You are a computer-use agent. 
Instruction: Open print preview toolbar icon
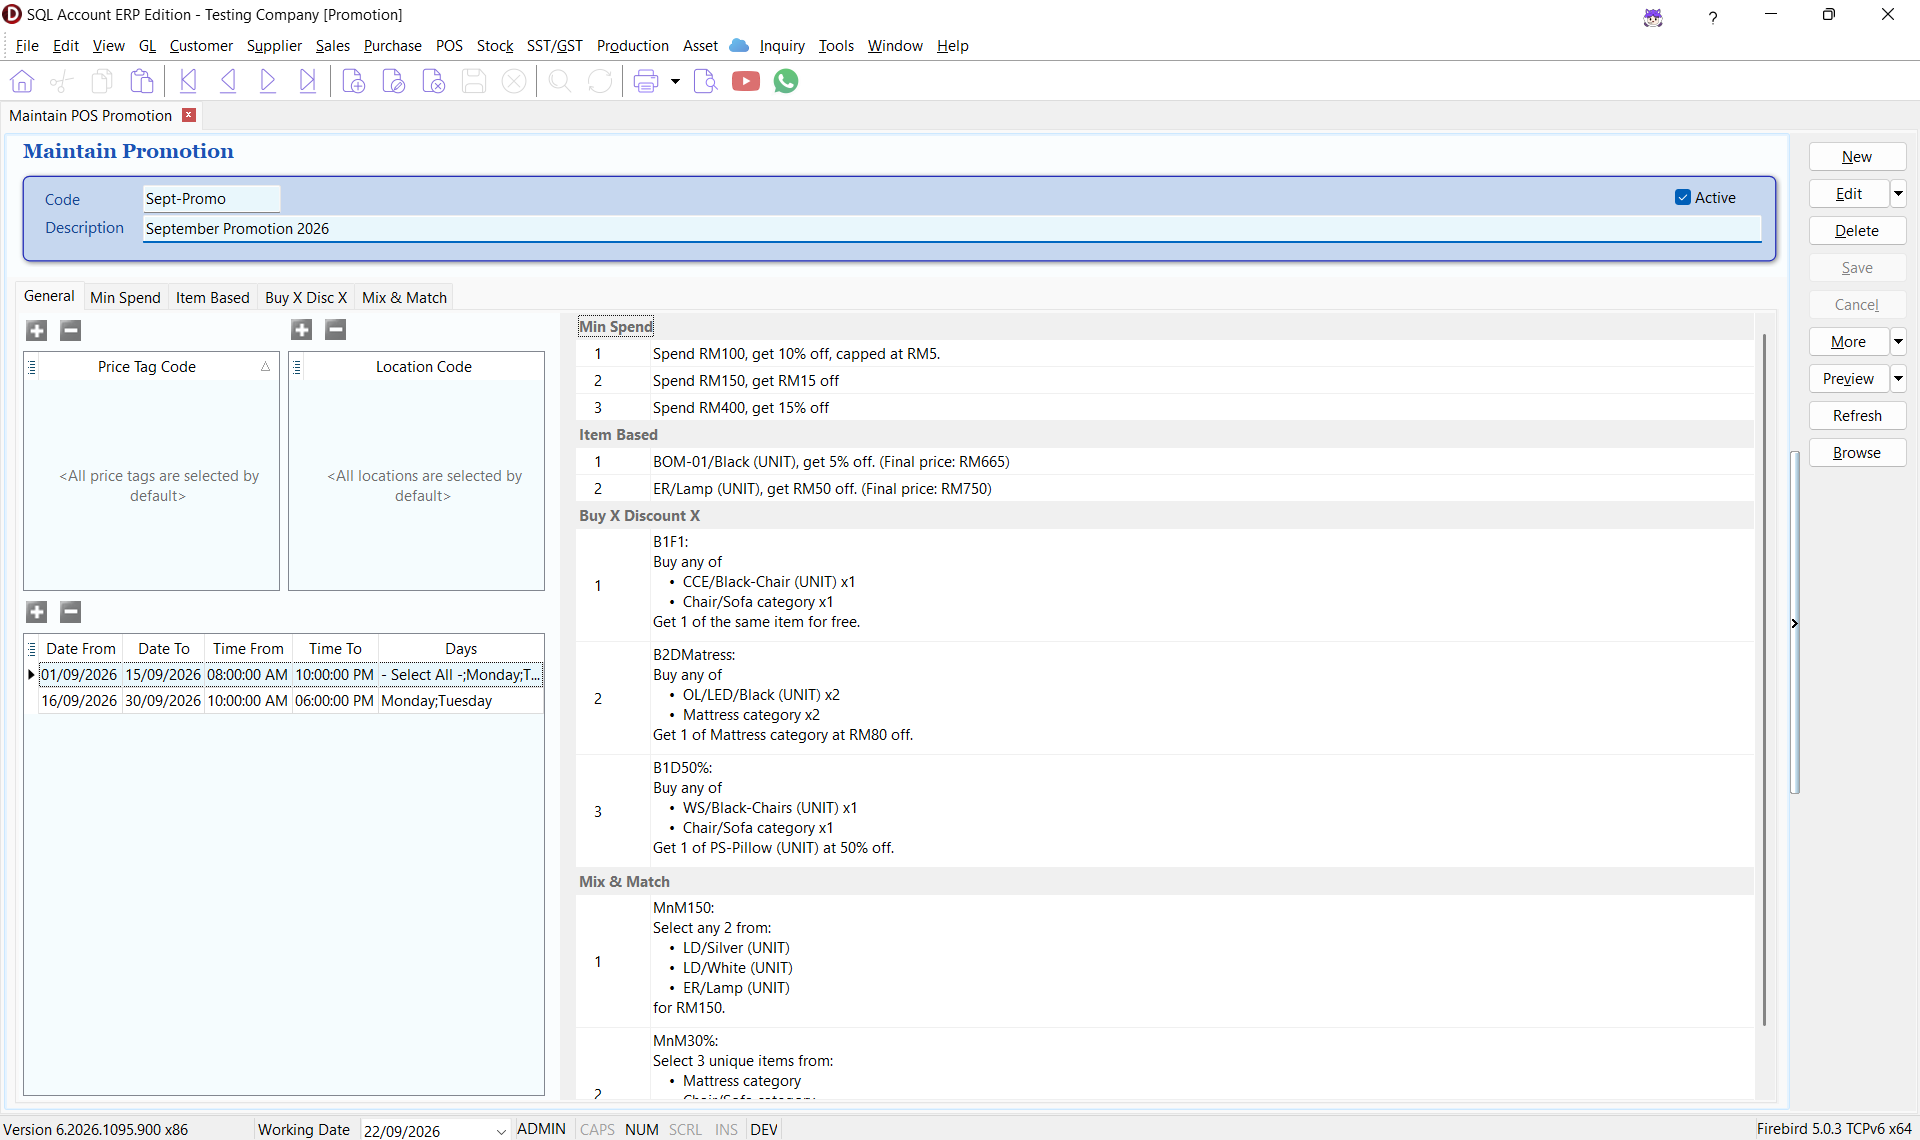(x=705, y=81)
